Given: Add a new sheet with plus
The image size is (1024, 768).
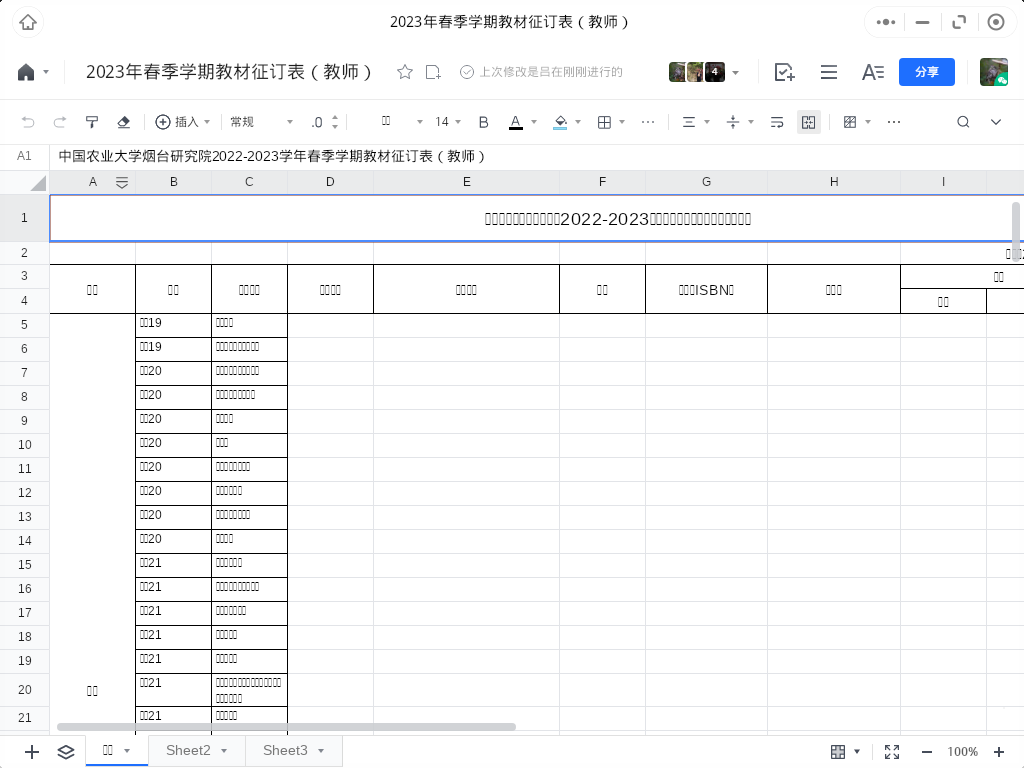Looking at the screenshot, I should click(x=31, y=752).
